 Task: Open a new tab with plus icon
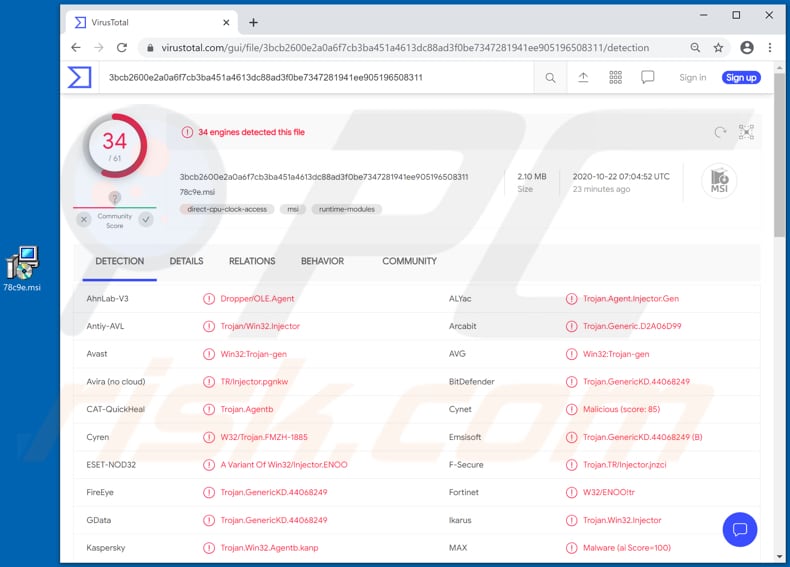[x=253, y=22]
